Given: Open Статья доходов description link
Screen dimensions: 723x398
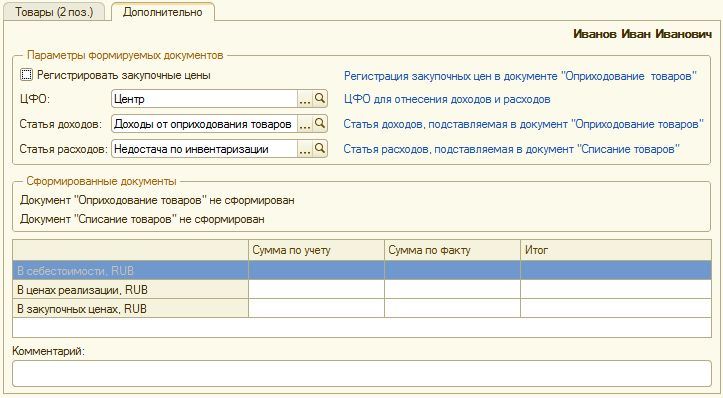Looking at the screenshot, I should pyautogui.click(x=523, y=124).
